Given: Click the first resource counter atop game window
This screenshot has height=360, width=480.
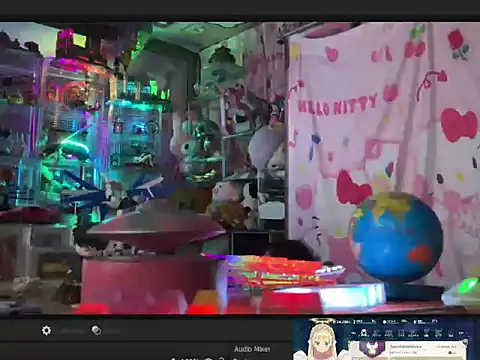Looking at the screenshot, I should 342,322.
